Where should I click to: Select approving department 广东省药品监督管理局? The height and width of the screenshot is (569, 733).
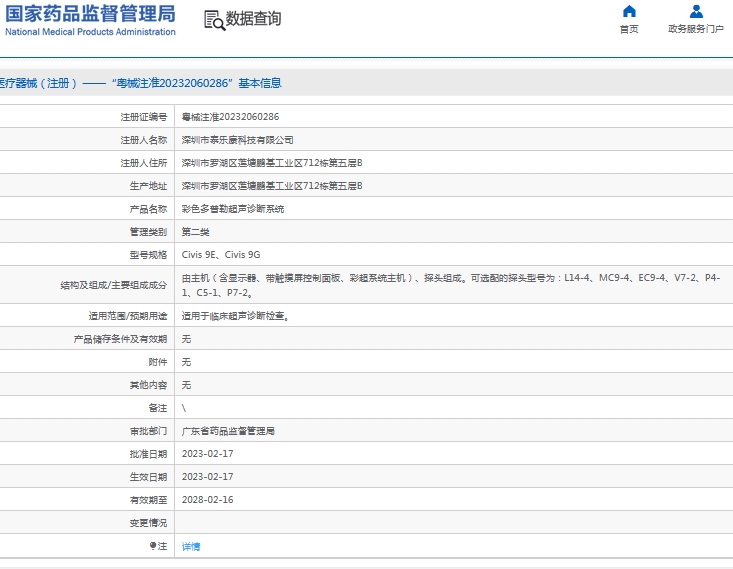pyautogui.click(x=228, y=431)
